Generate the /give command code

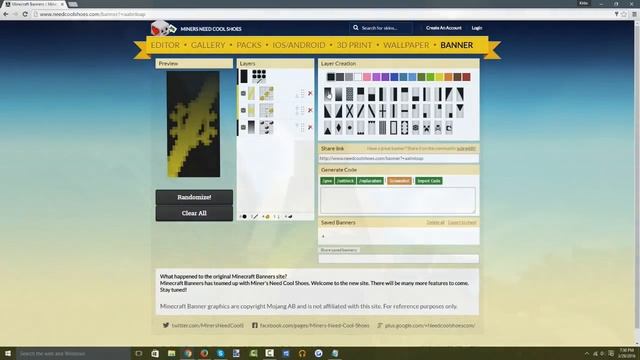point(327,181)
